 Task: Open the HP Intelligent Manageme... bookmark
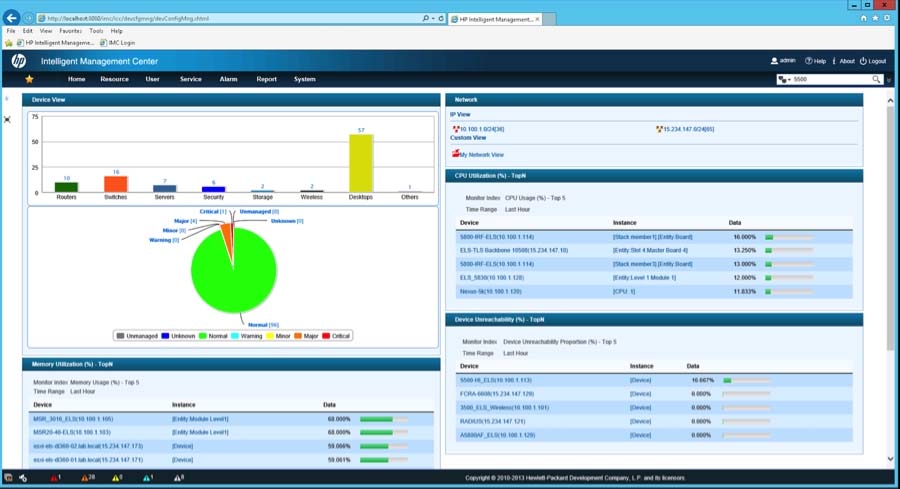pyautogui.click(x=56, y=43)
